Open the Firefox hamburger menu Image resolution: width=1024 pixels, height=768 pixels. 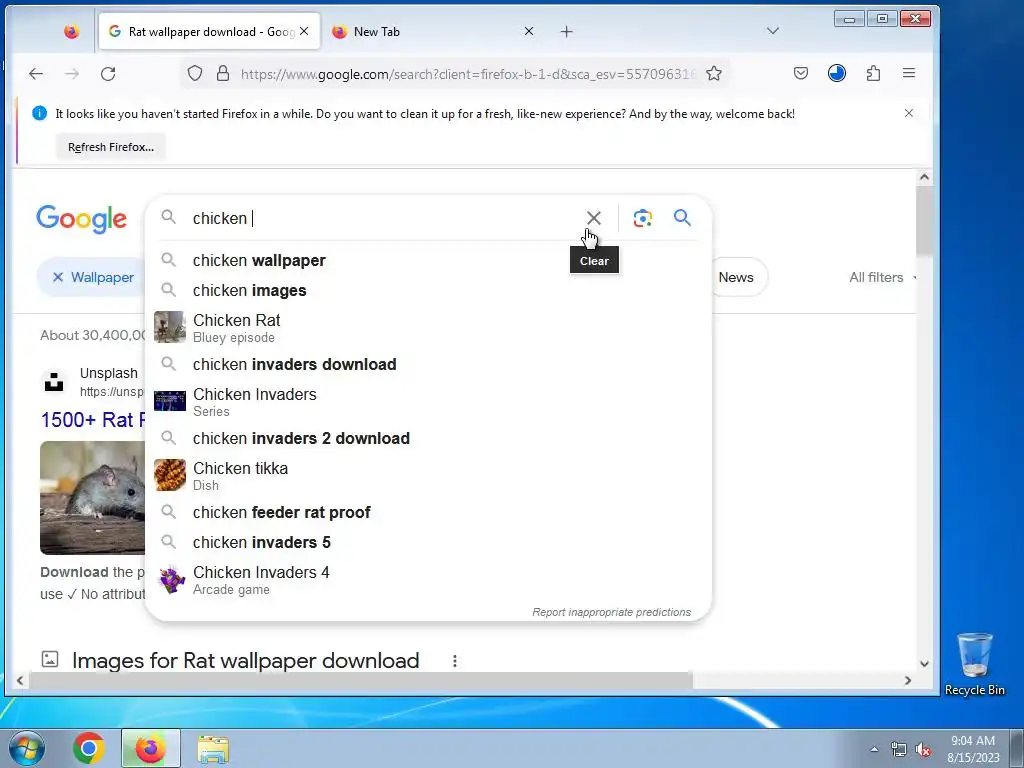click(908, 73)
